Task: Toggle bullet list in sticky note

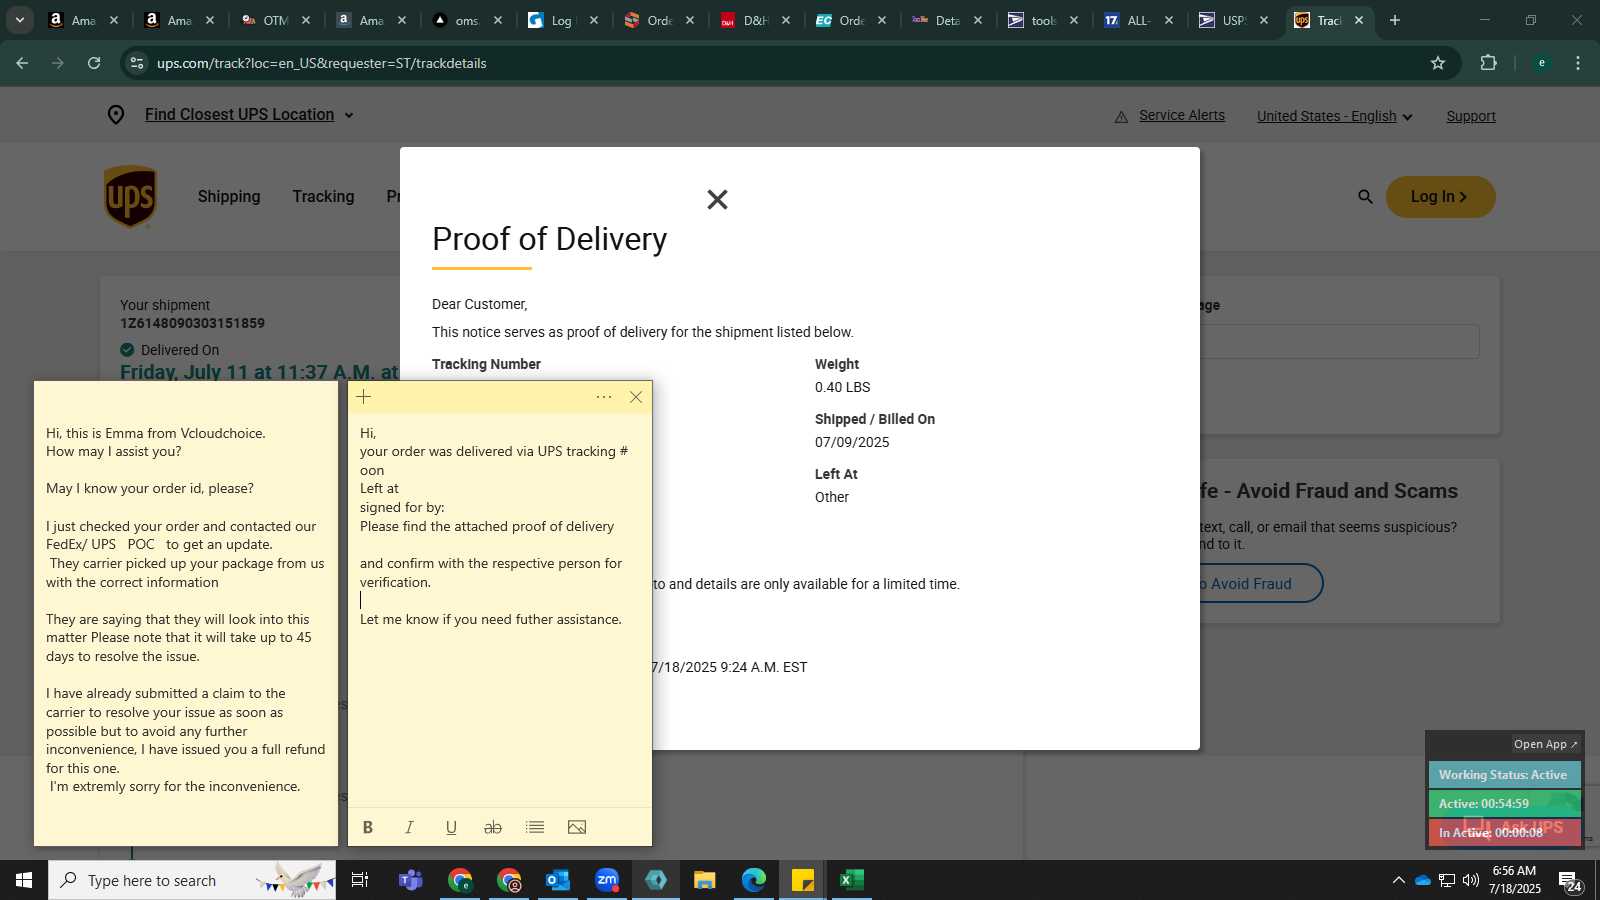Action: click(x=535, y=827)
